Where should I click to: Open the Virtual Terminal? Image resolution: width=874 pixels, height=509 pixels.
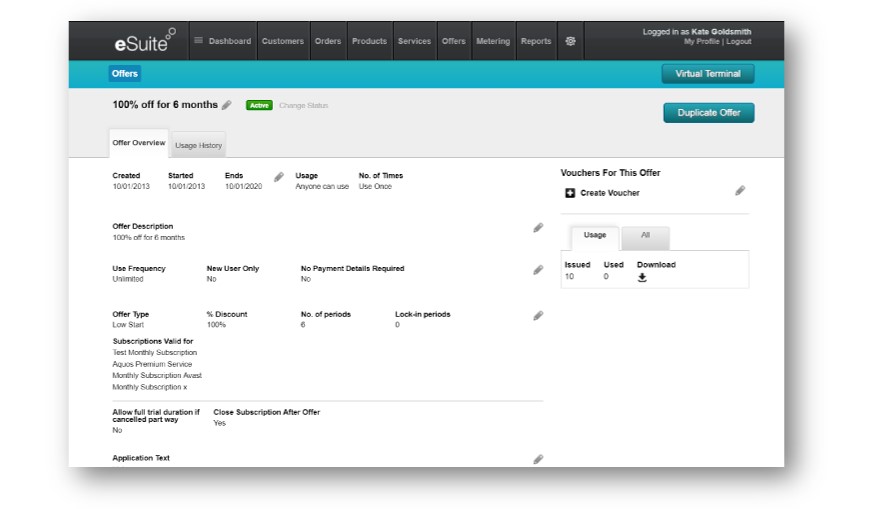tap(708, 74)
